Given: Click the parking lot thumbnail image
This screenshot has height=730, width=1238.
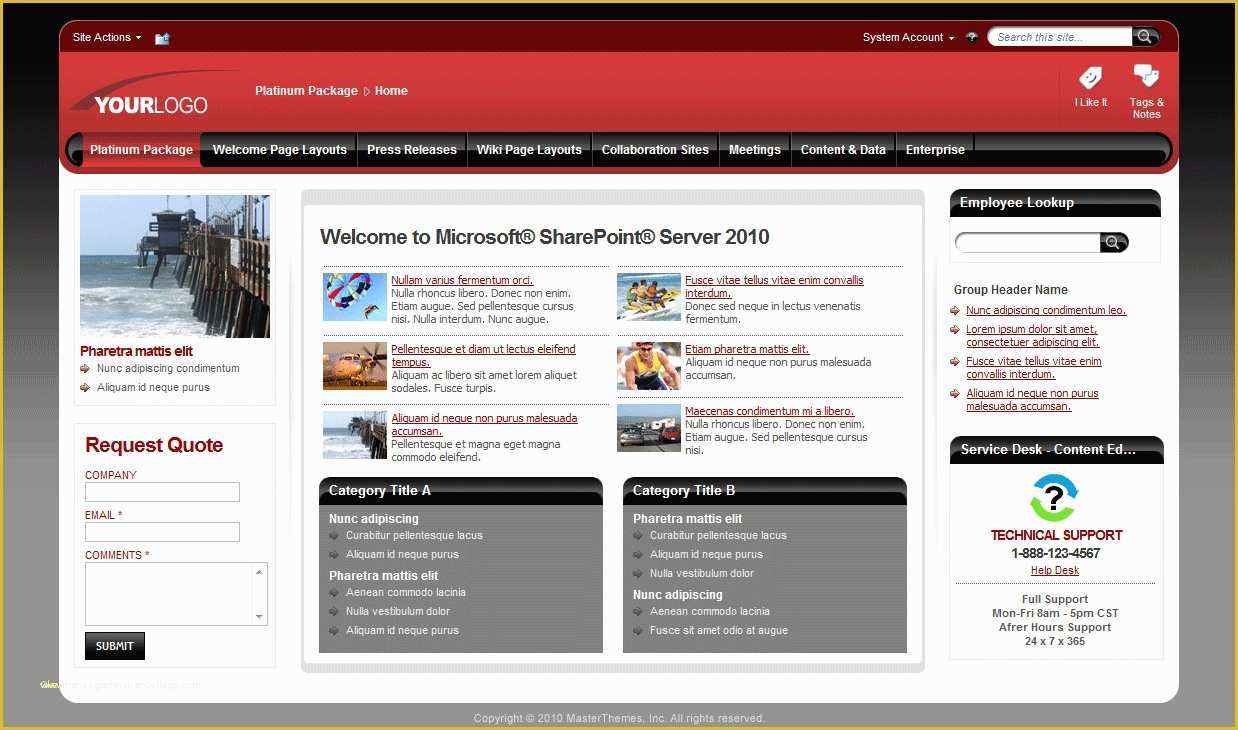Looking at the screenshot, I should coord(649,428).
